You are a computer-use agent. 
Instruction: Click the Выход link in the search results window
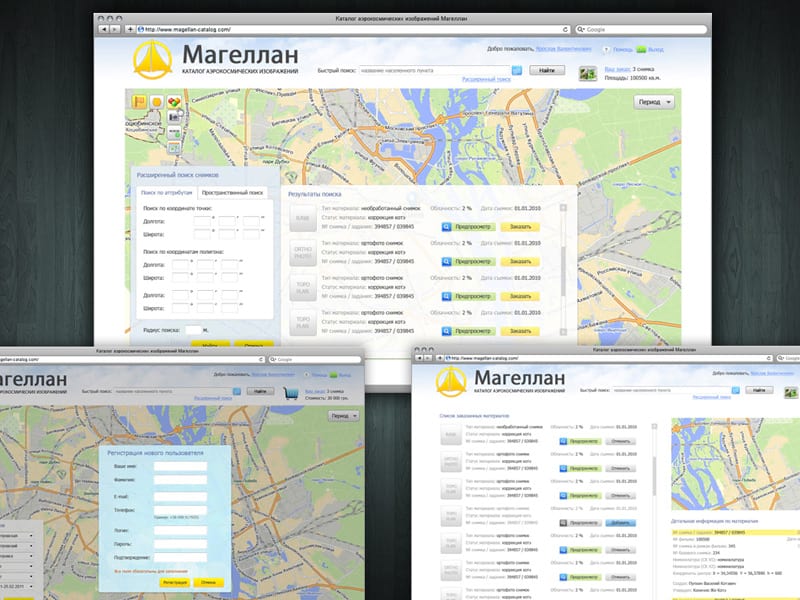(x=656, y=49)
